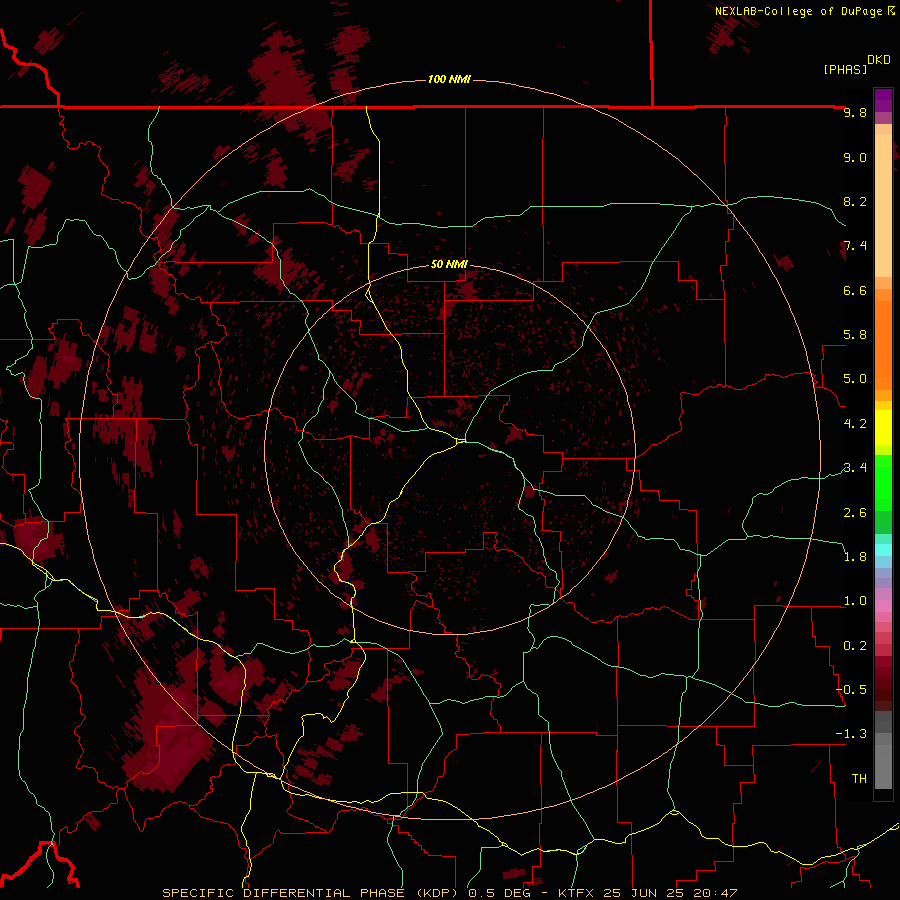
Task: Click the purple band on the color scale
Action: (883, 100)
